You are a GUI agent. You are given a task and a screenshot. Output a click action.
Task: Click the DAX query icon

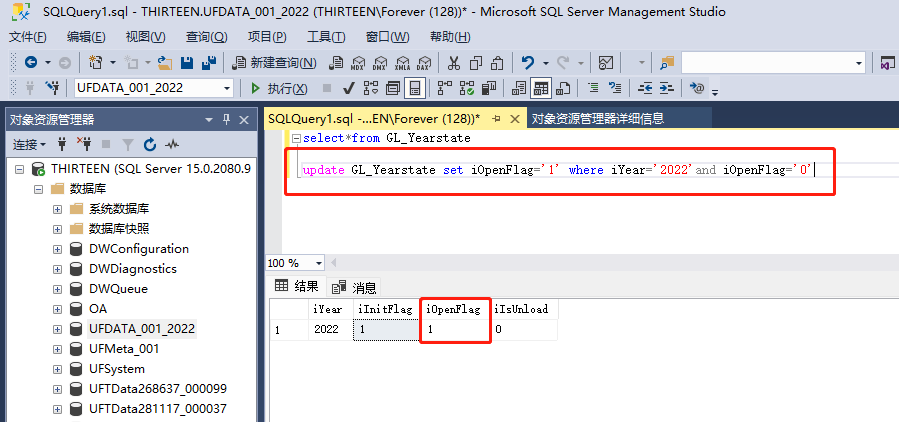424,62
